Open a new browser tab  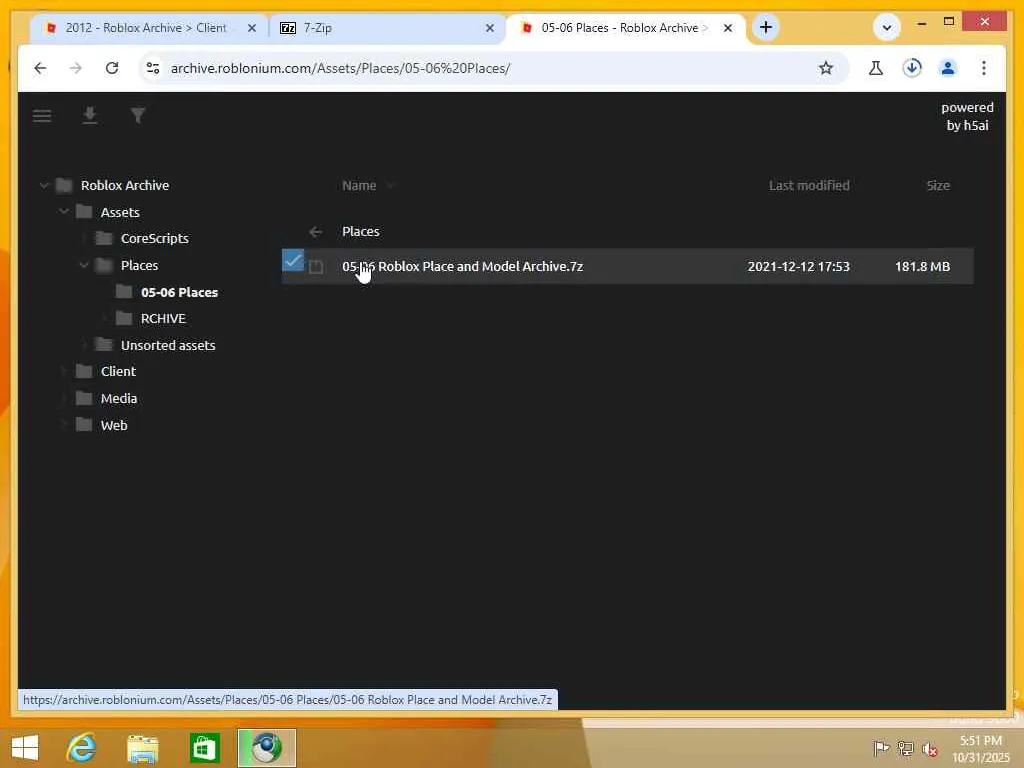coord(765,27)
